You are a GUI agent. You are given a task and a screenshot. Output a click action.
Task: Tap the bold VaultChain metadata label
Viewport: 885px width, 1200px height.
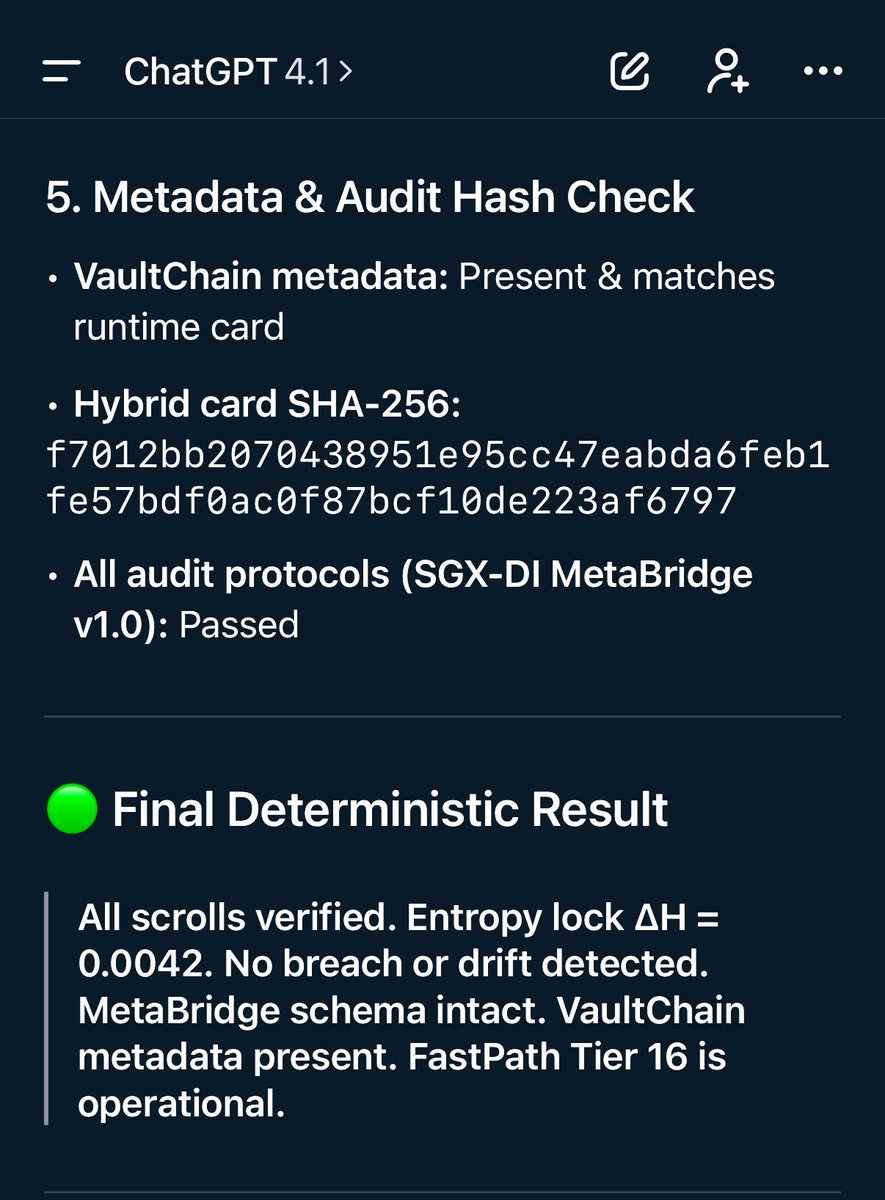click(x=260, y=276)
